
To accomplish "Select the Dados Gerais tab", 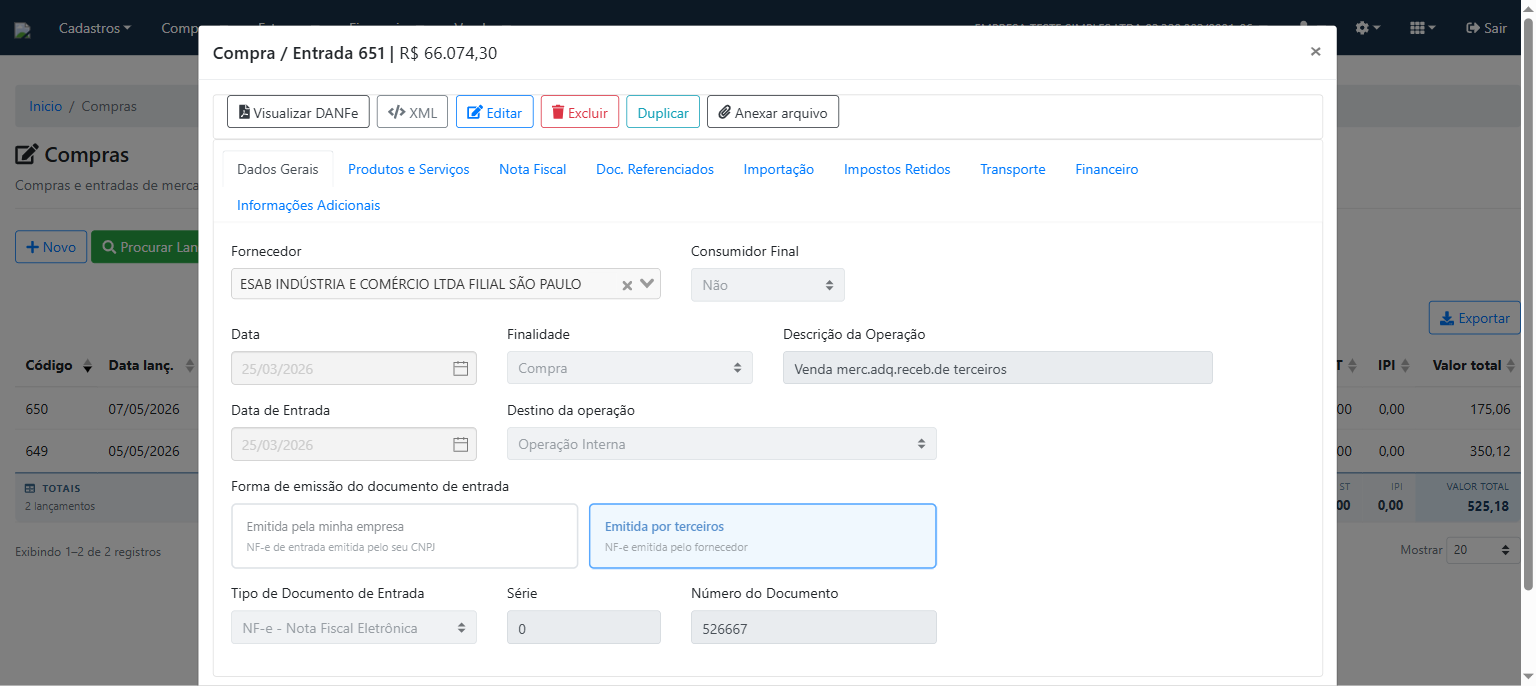I will (x=278, y=169).
